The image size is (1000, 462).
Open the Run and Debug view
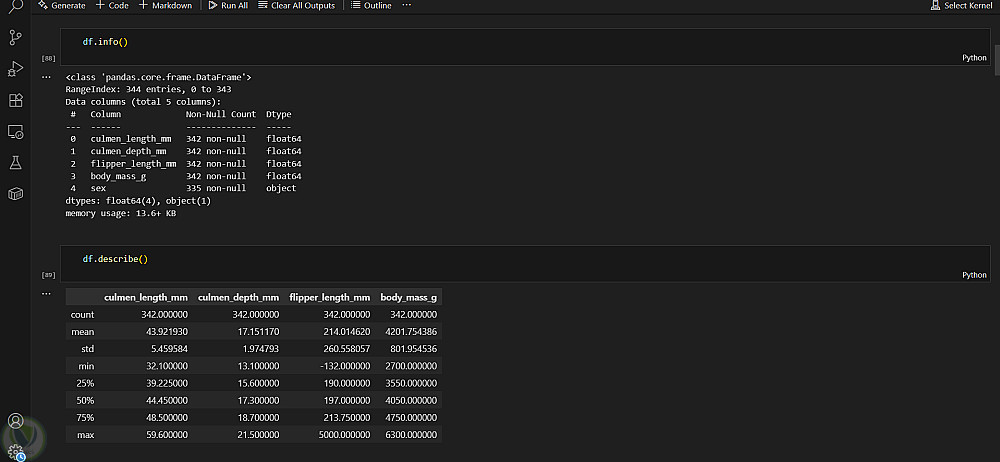15,69
